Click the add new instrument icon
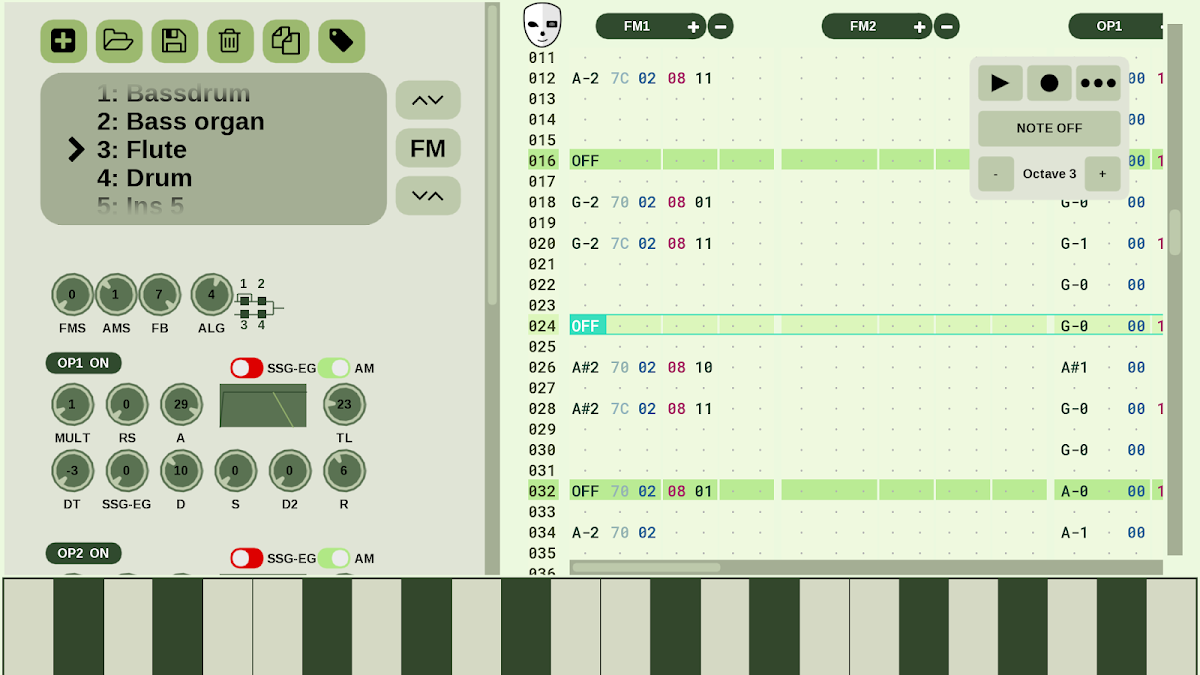Viewport: 1200px width, 675px height. coord(63,41)
